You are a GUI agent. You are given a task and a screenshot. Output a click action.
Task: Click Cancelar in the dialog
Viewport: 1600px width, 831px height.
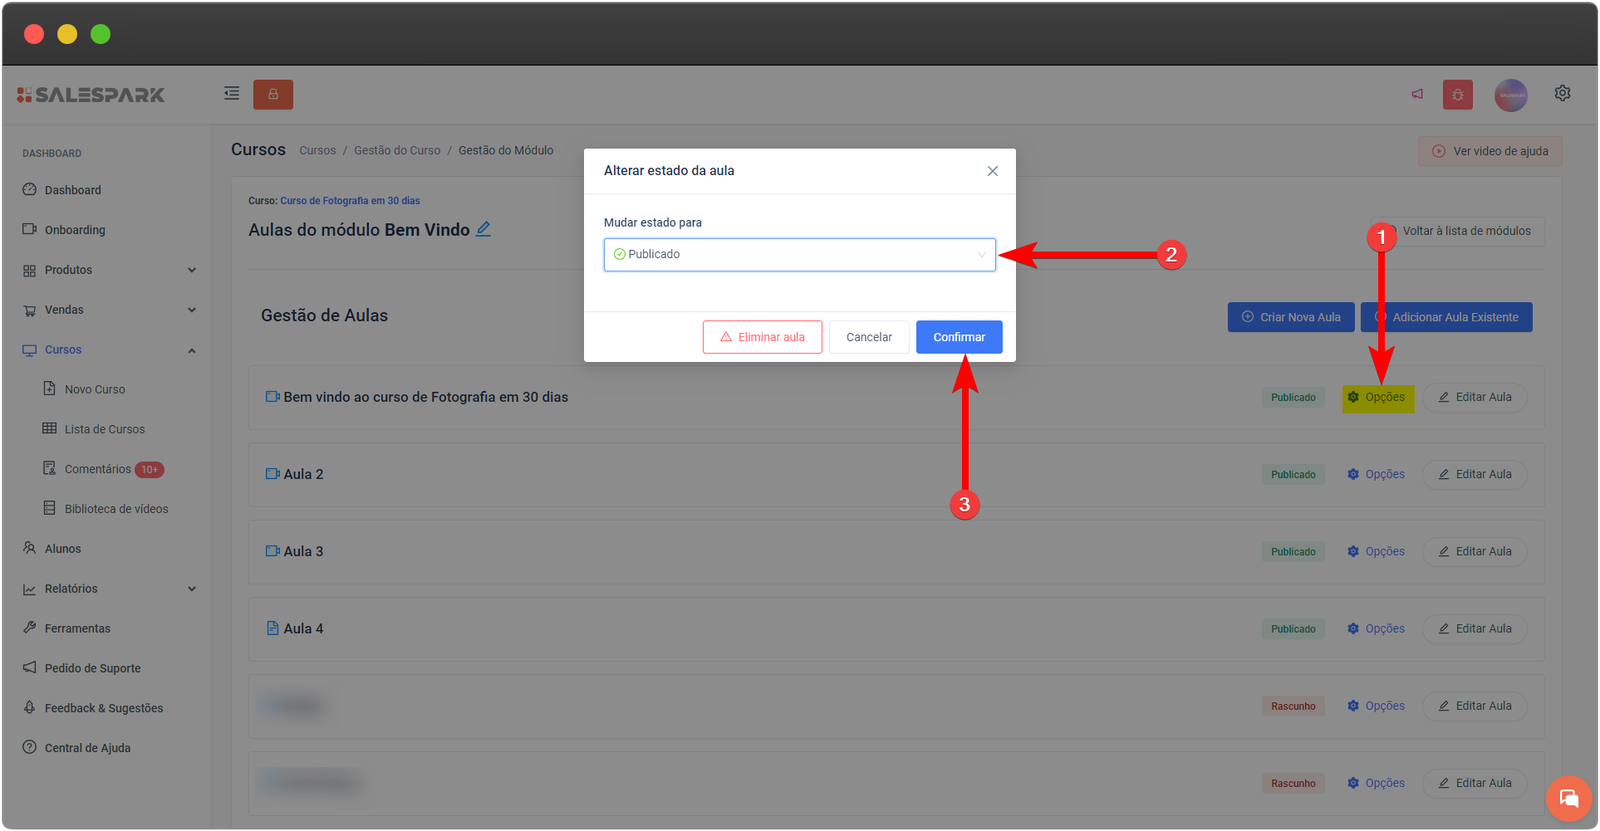868,337
